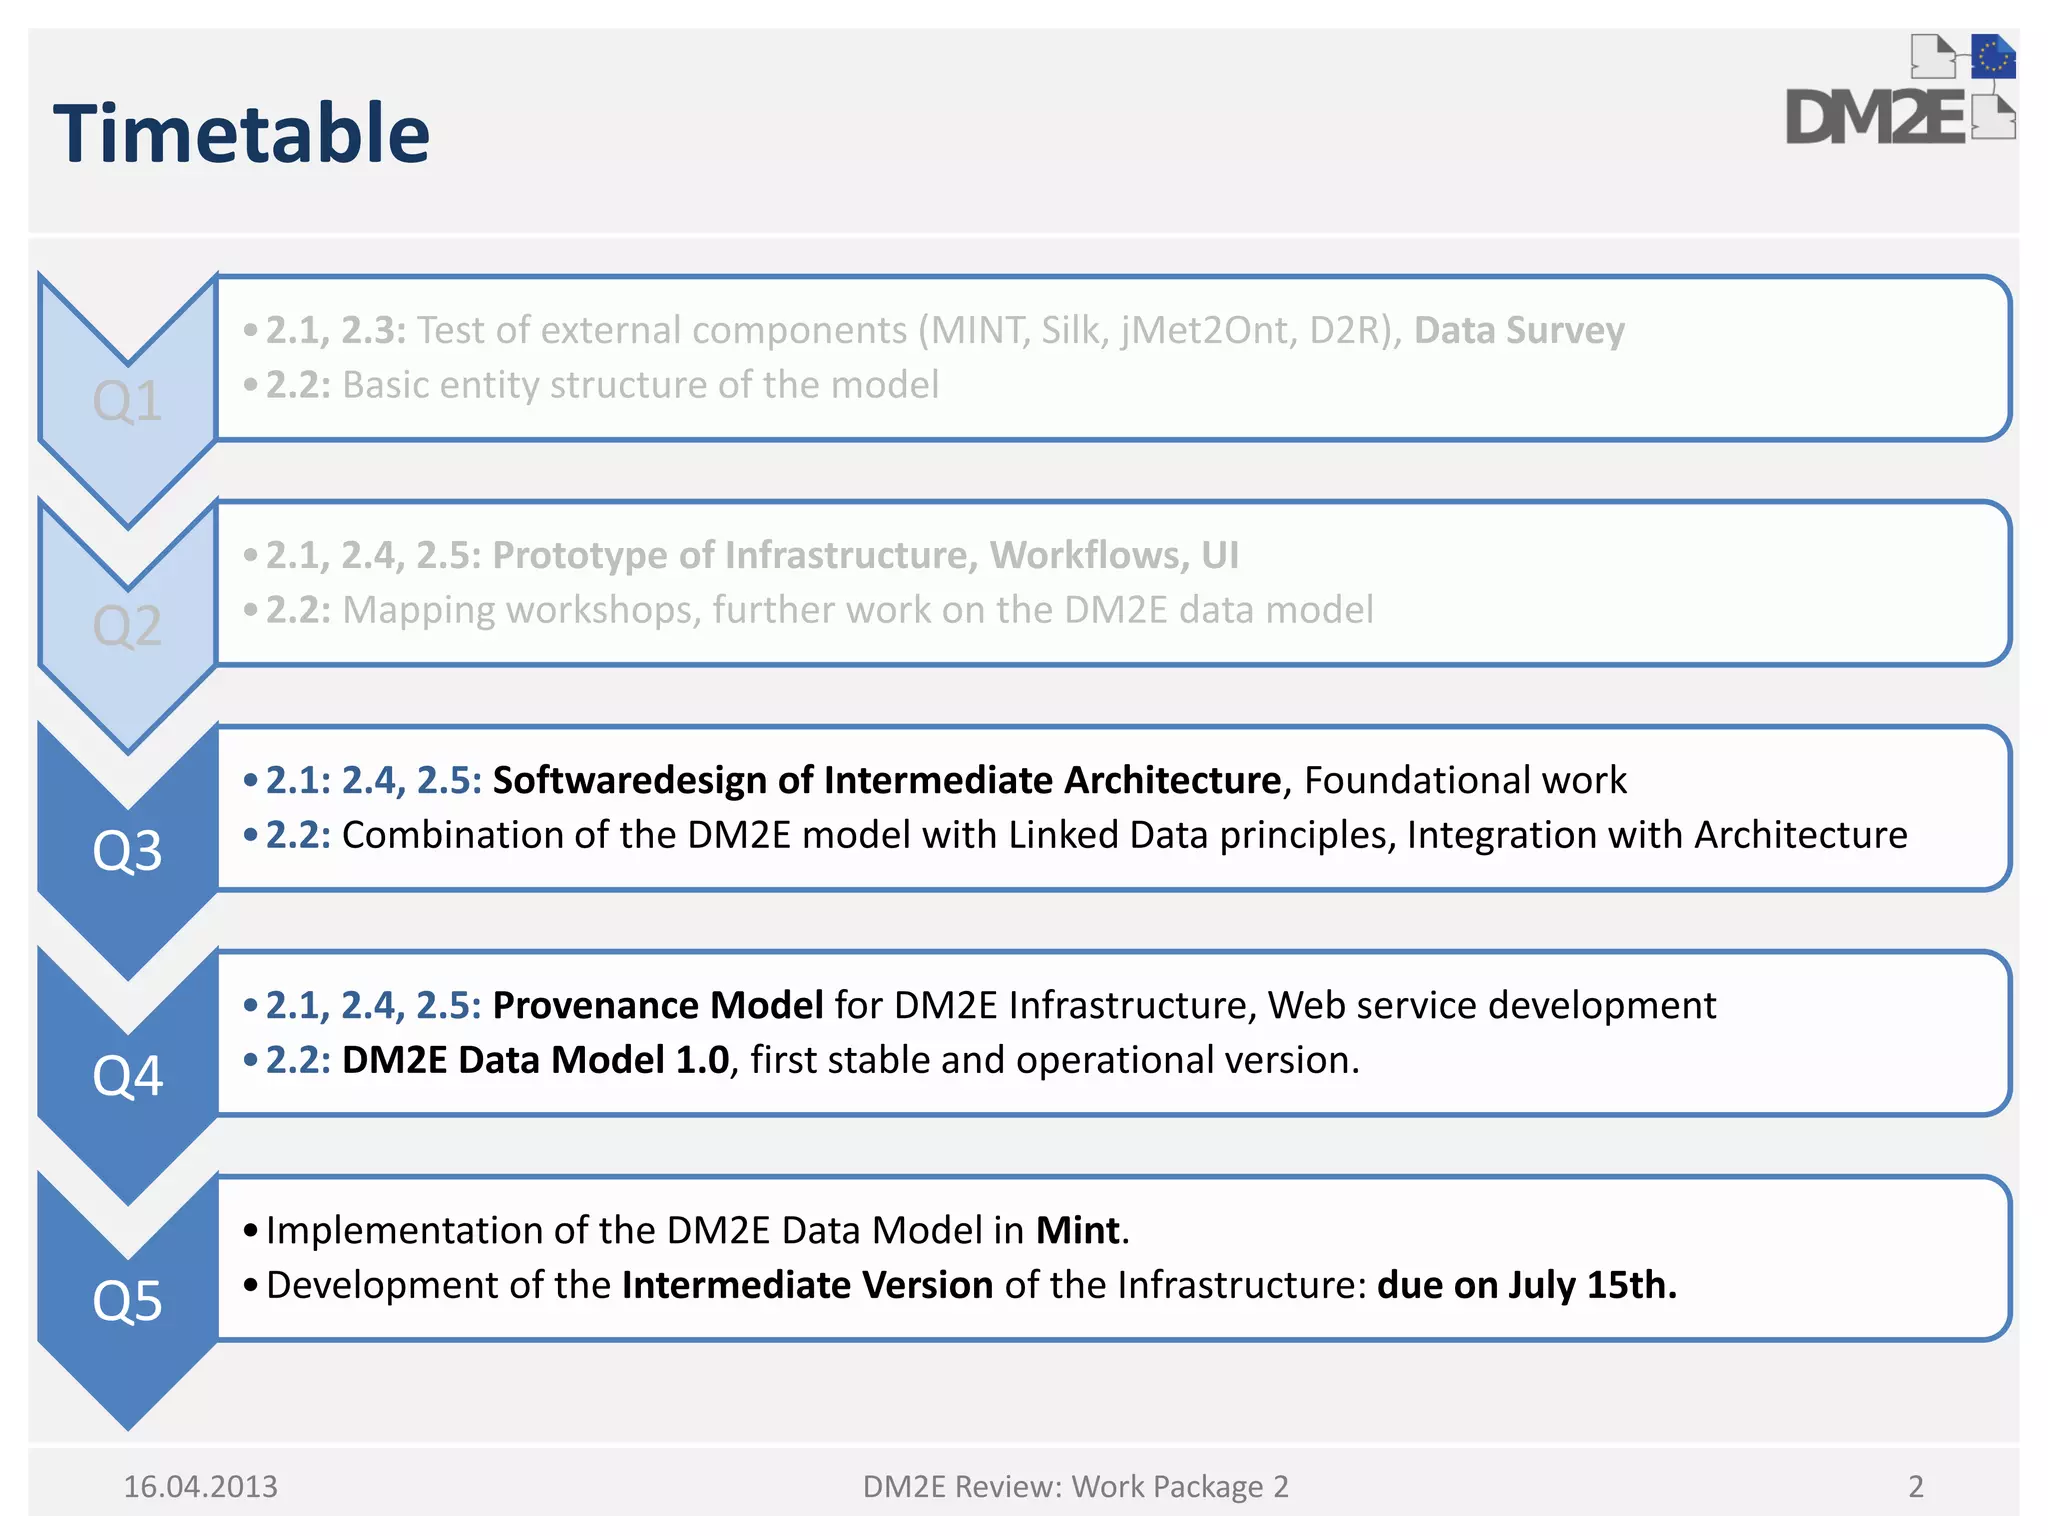The image size is (2048, 1536).
Task: Click the Data Survey bold text
Action: pos(1518,330)
